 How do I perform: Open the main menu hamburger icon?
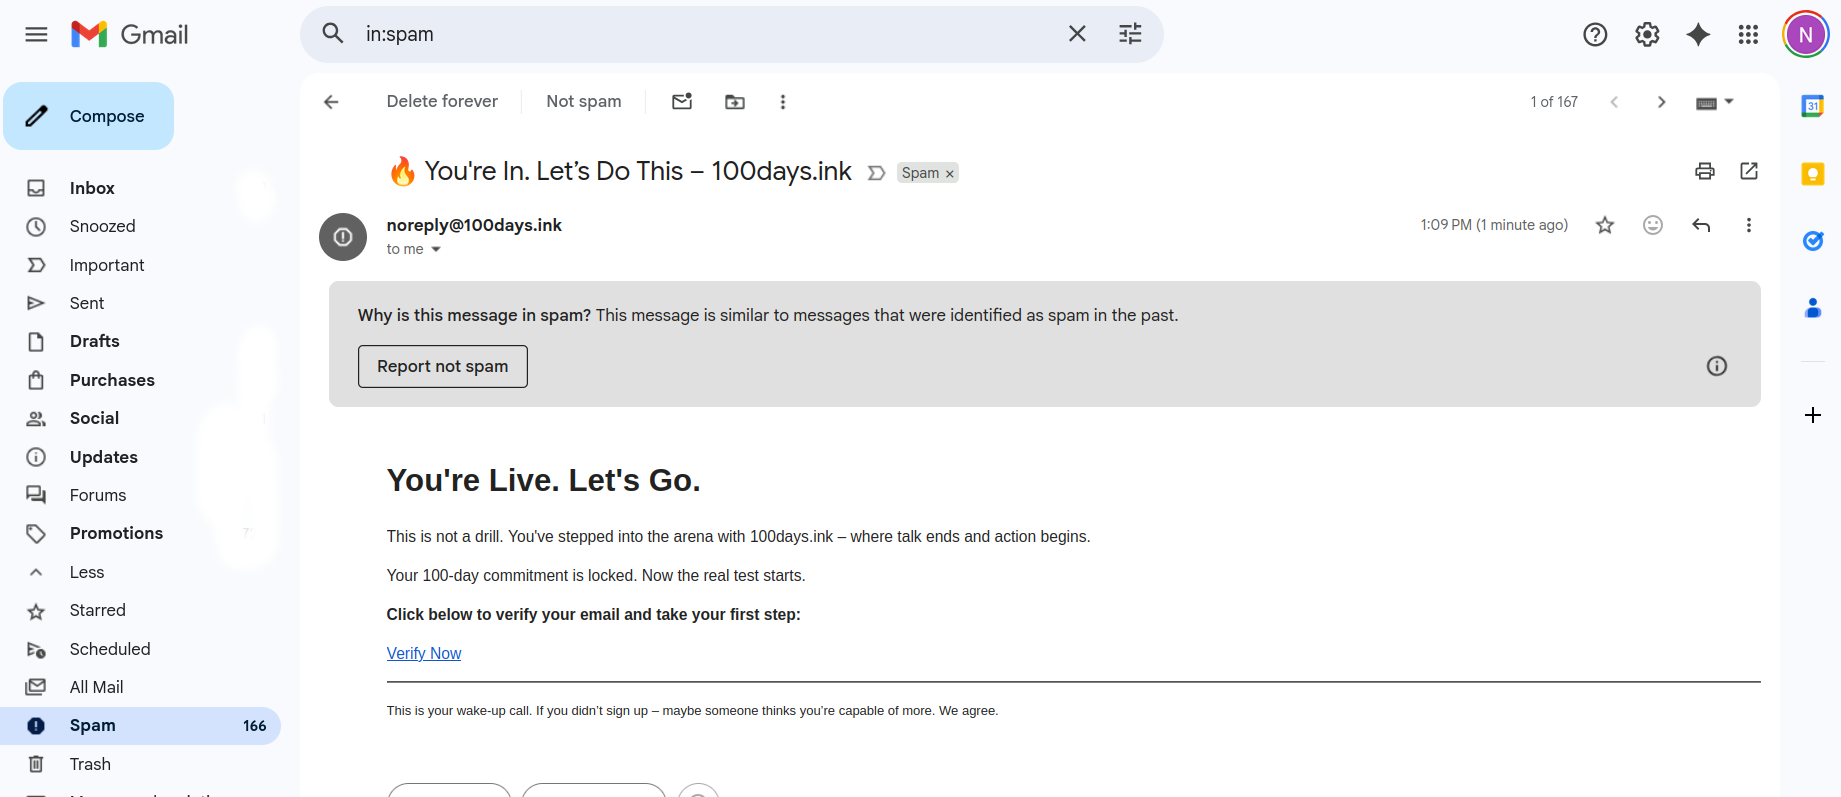[x=36, y=34]
